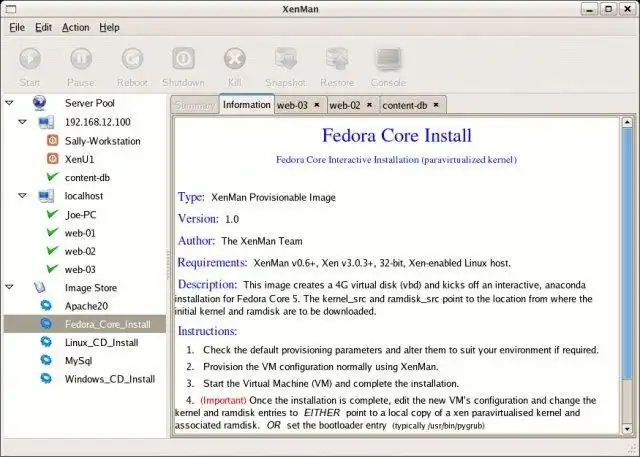The height and width of the screenshot is (457, 640).
Task: Close the web-03 tab
Action: coord(317,105)
